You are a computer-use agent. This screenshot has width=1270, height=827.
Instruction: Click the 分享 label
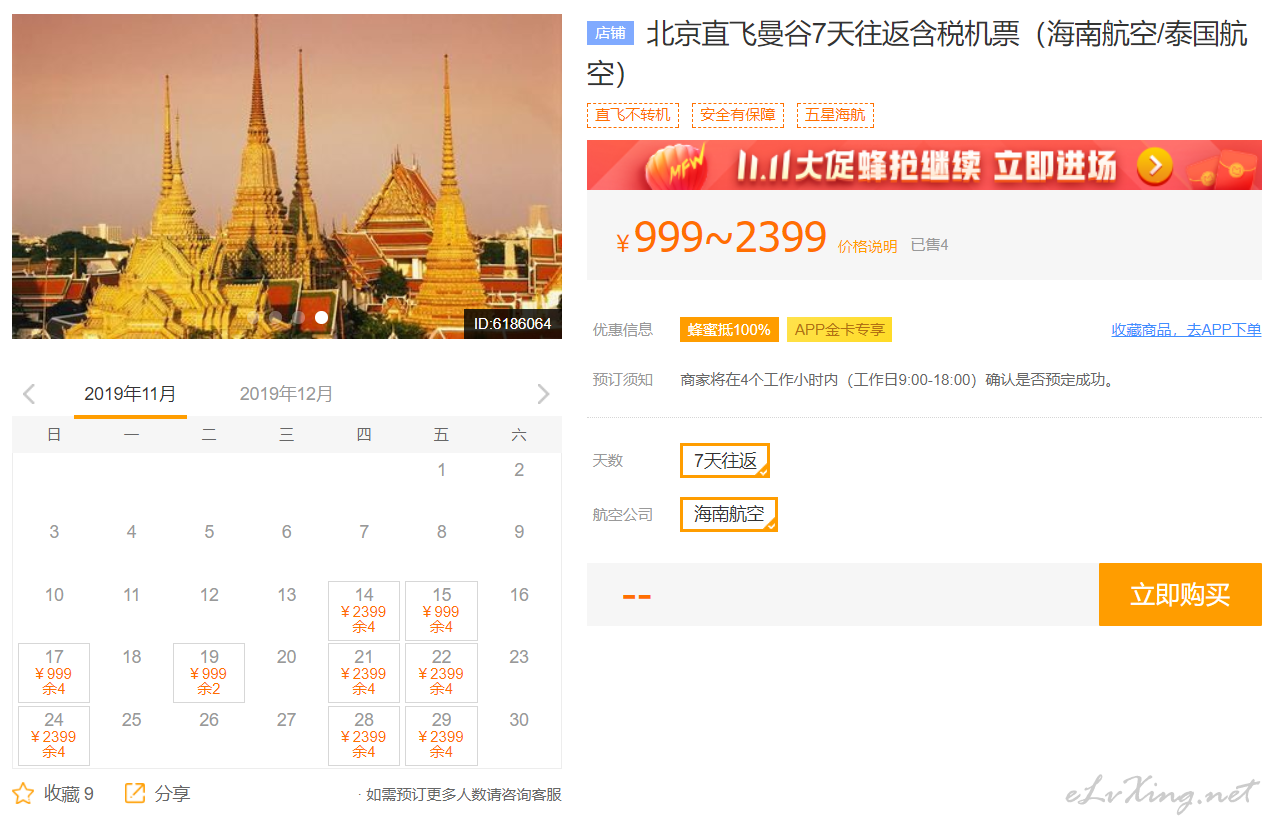173,794
